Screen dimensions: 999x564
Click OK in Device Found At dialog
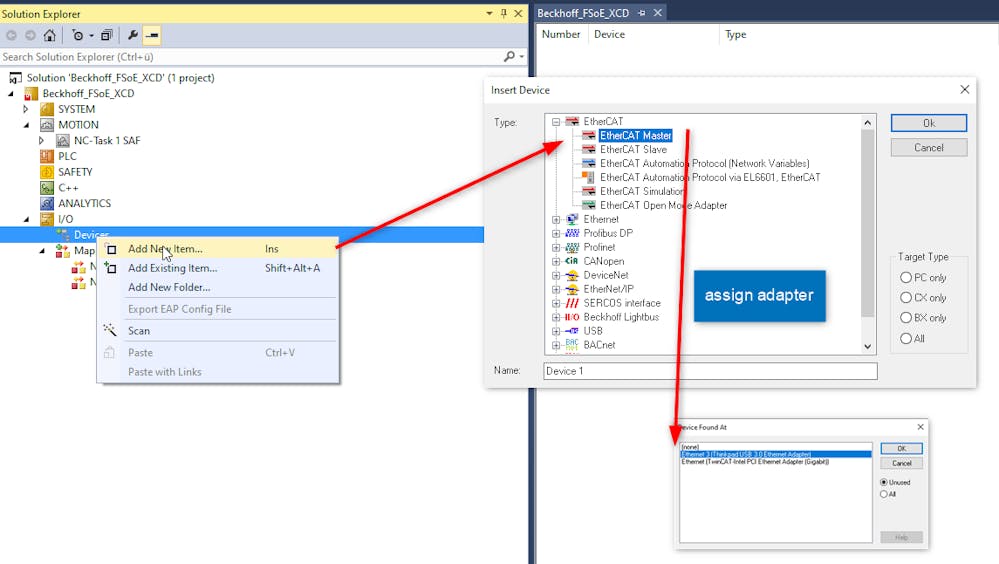coord(902,449)
